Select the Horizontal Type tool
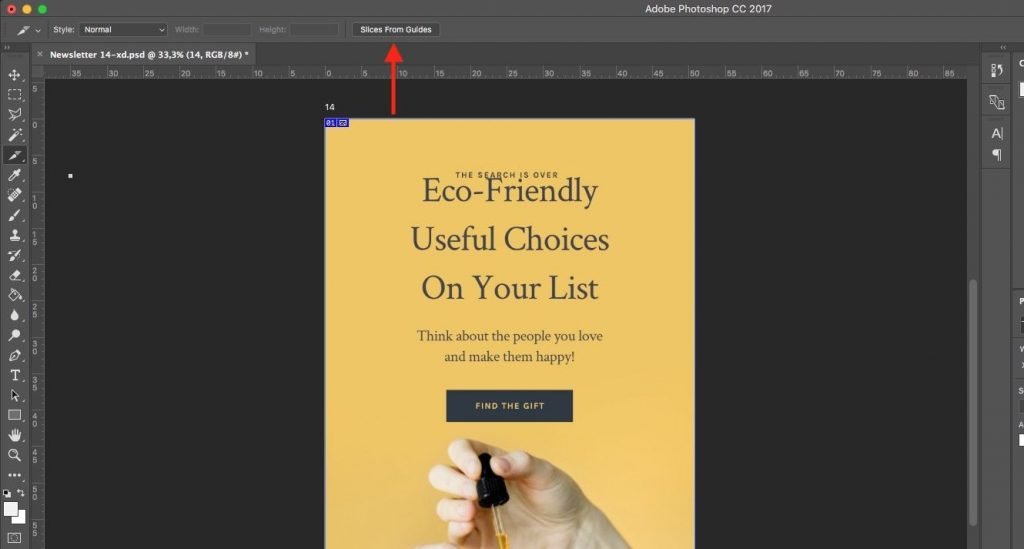Viewport: 1024px width, 549px height. click(15, 375)
